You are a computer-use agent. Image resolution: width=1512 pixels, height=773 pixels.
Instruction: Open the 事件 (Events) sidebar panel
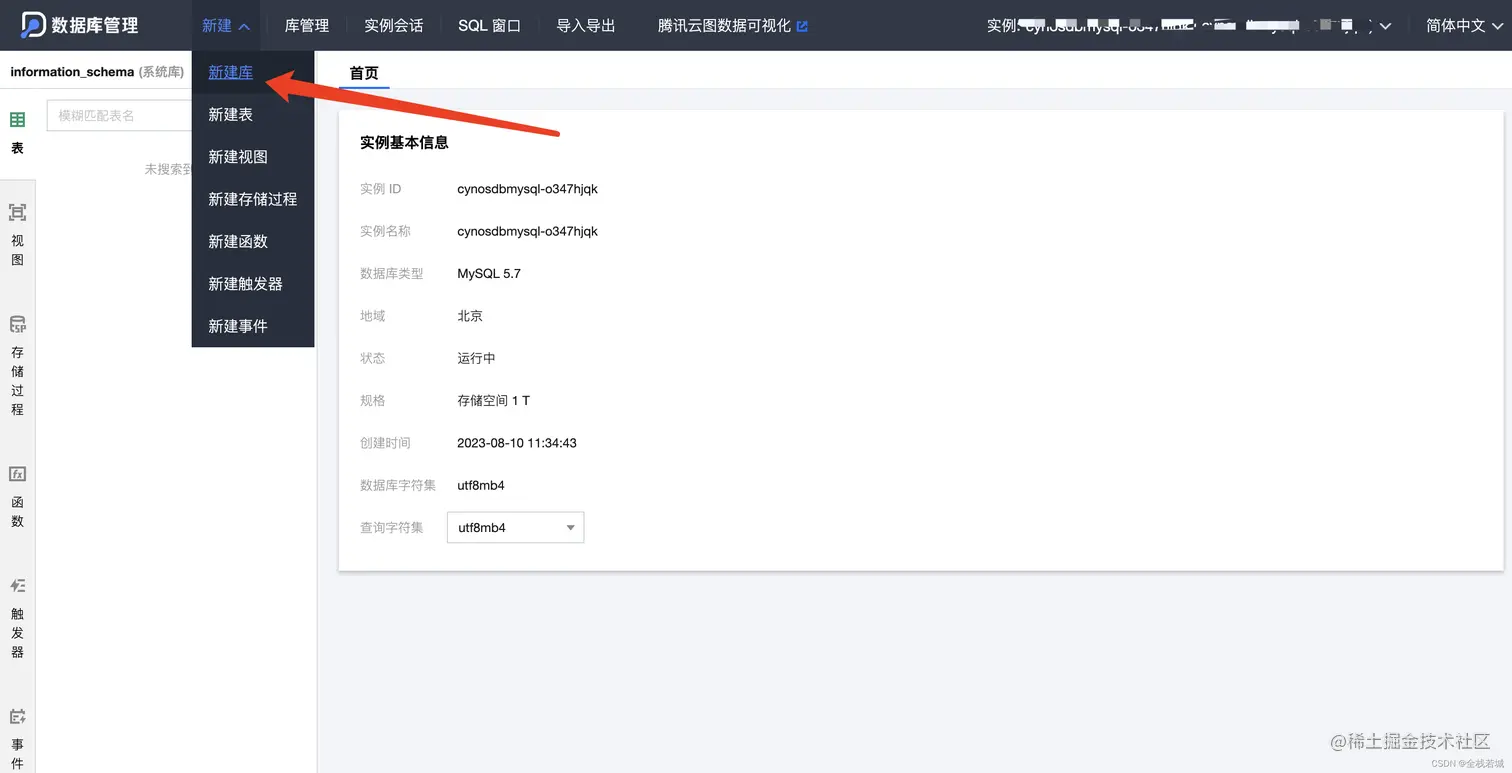(17, 735)
